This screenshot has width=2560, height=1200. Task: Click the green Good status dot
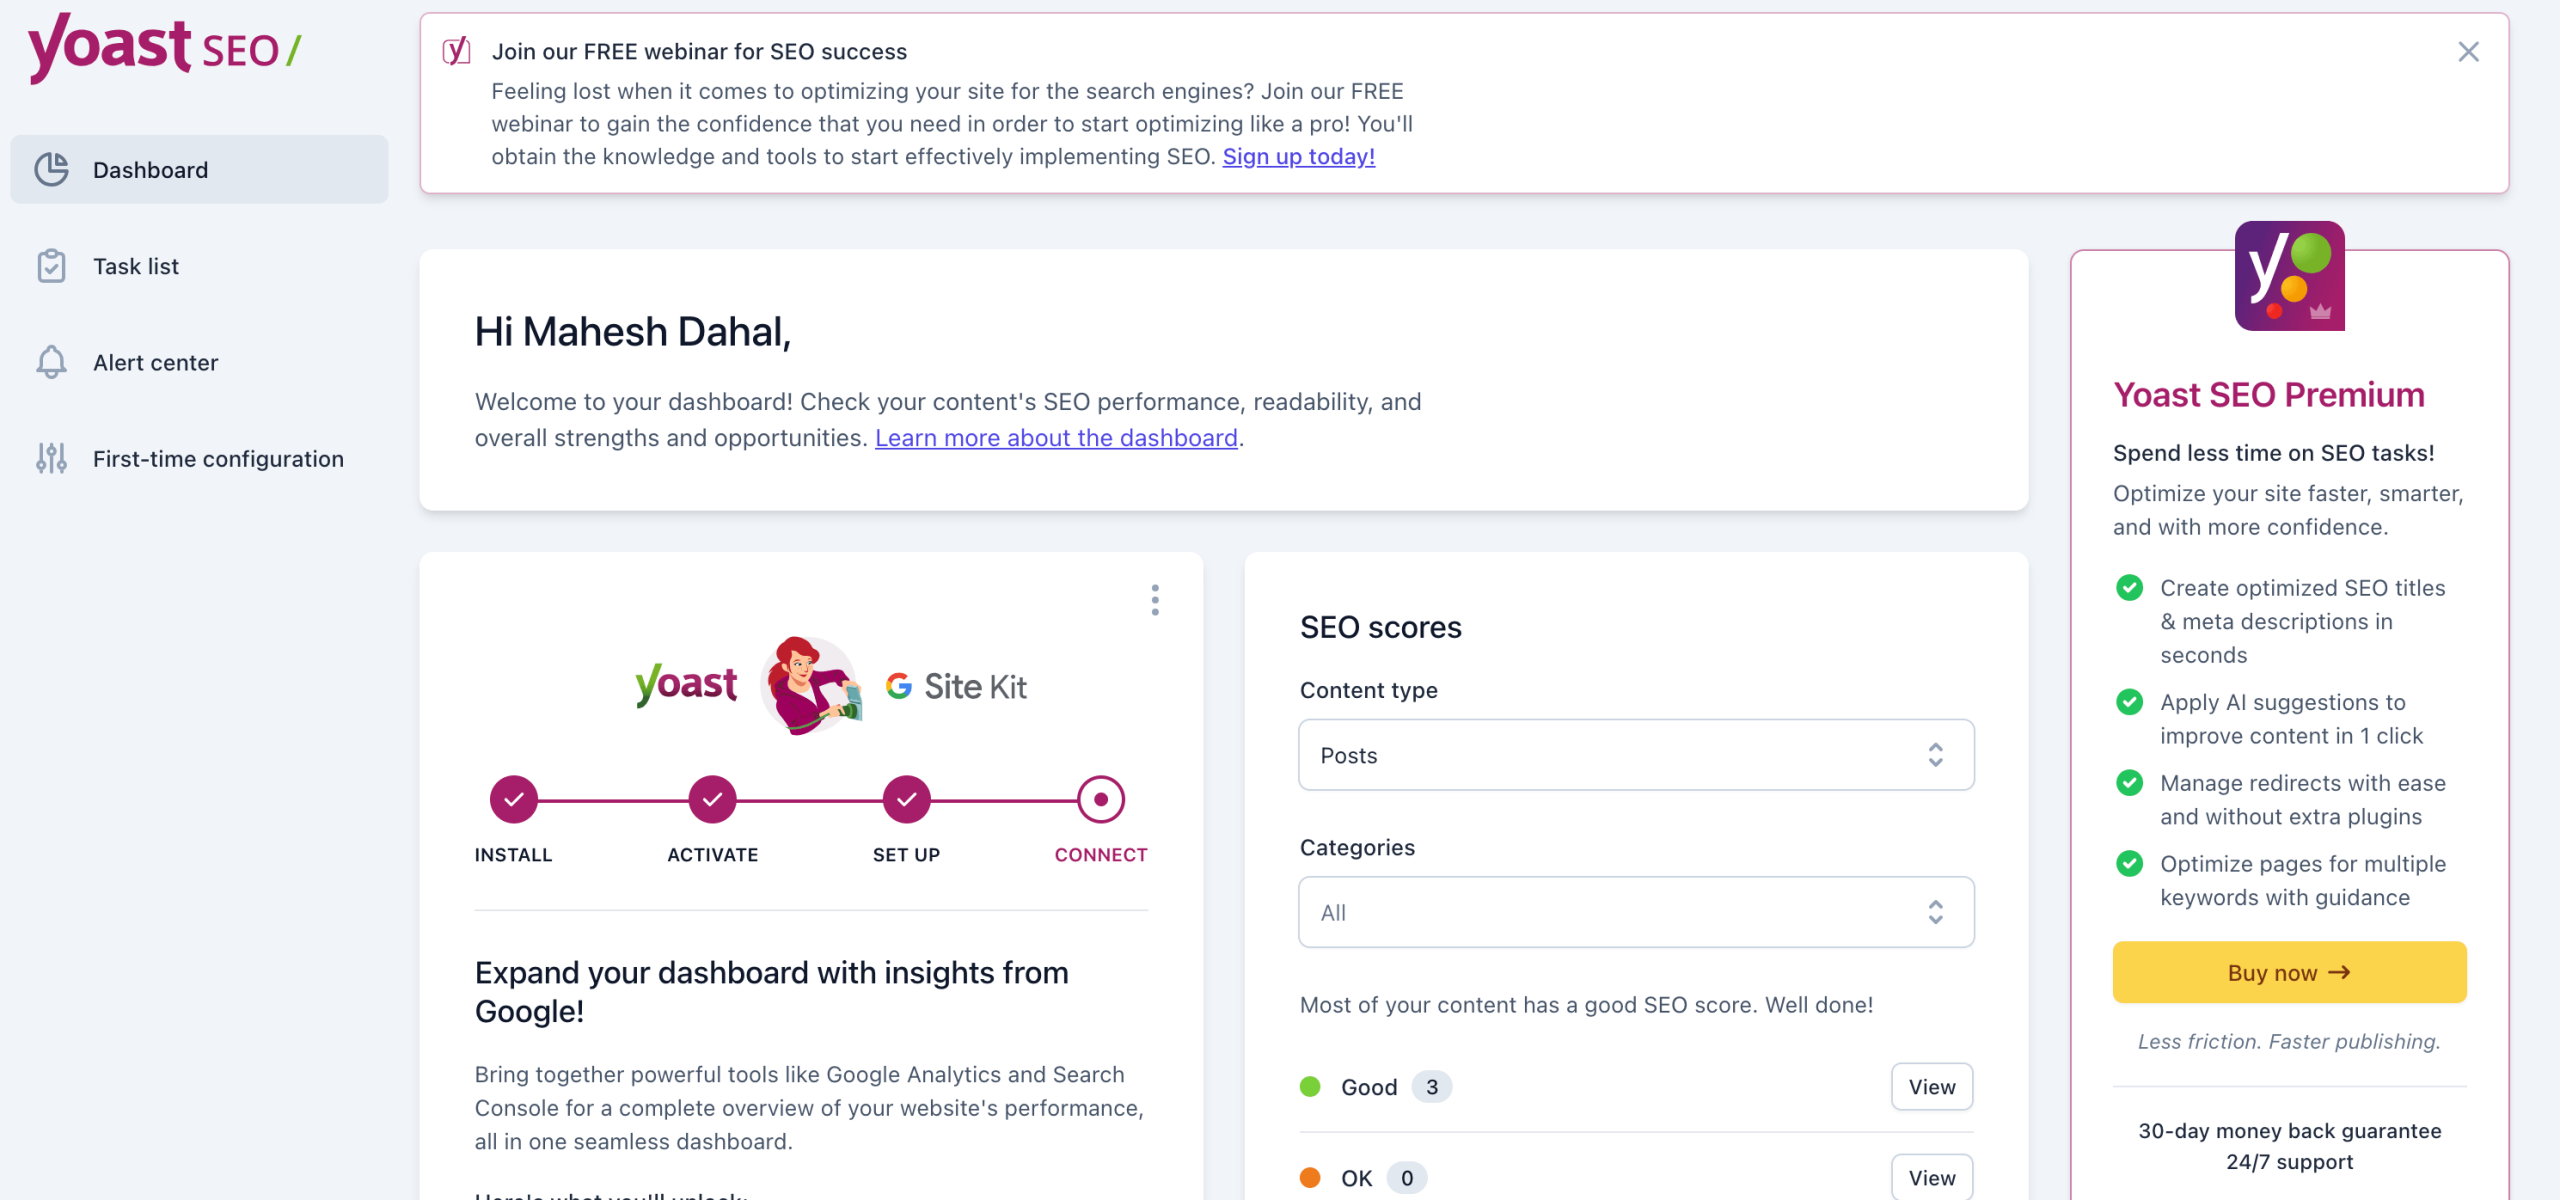pyautogui.click(x=1309, y=1086)
